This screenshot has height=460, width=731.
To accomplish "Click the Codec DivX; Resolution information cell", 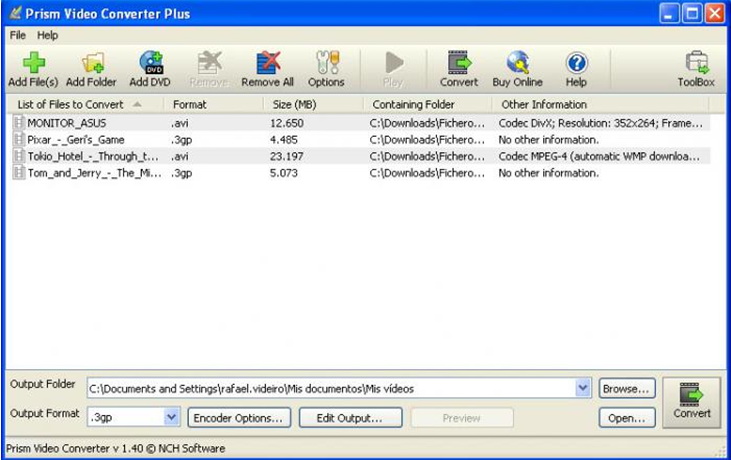I will 600,123.
